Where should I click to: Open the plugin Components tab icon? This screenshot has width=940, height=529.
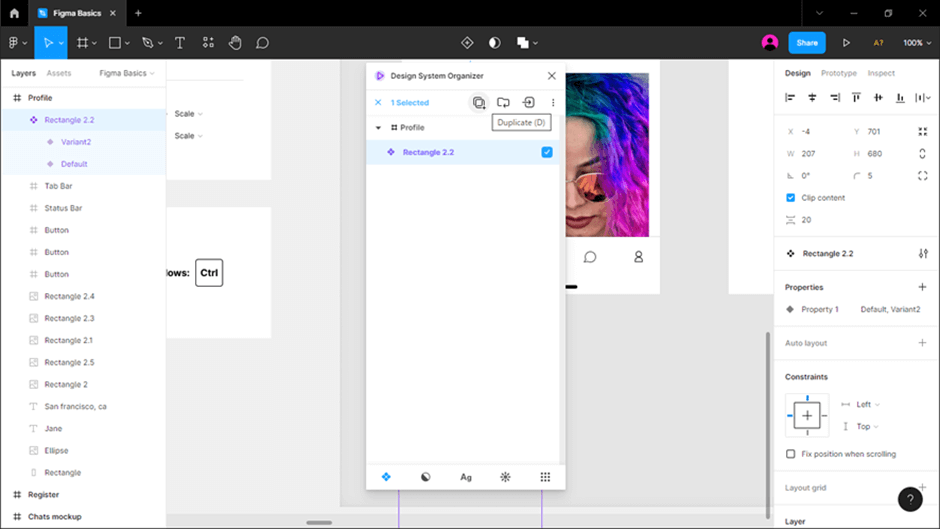(x=386, y=477)
